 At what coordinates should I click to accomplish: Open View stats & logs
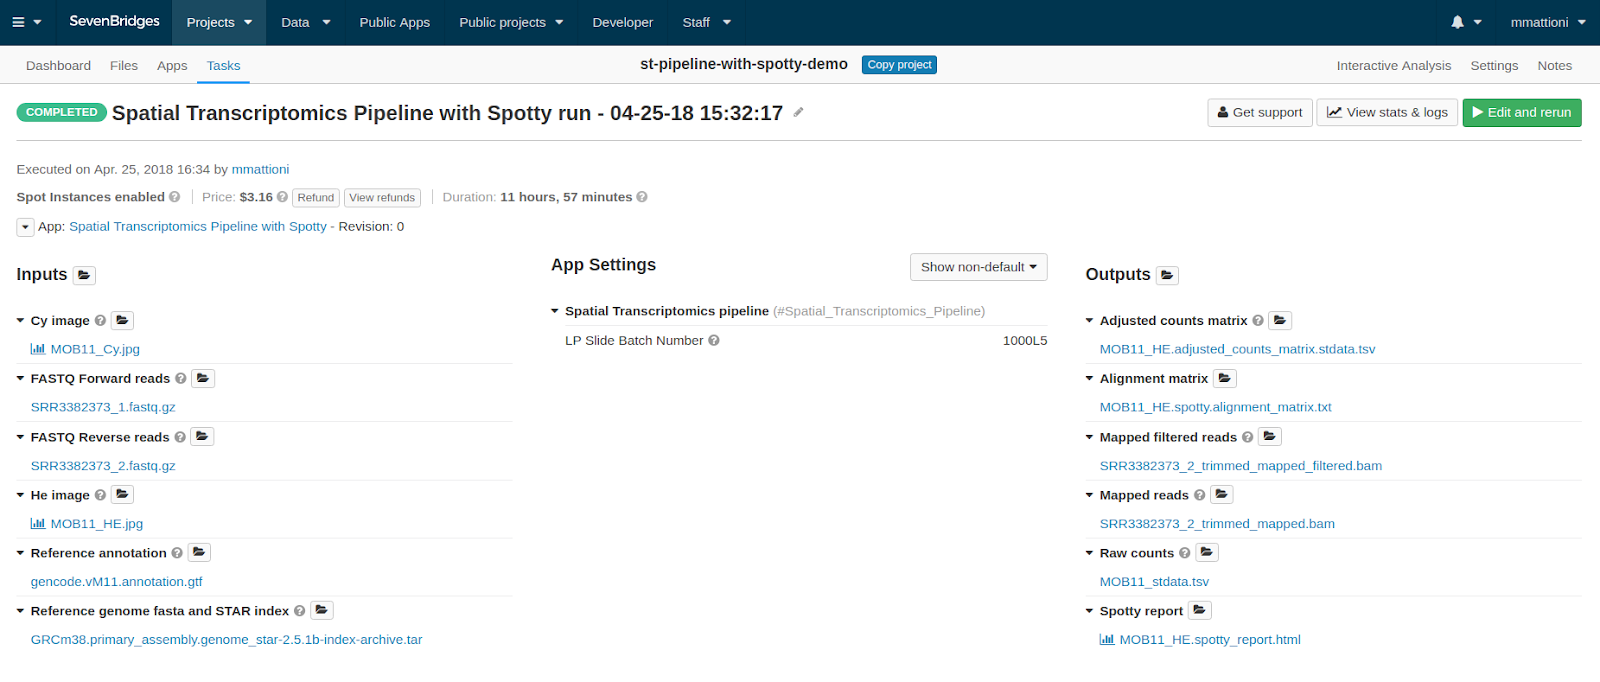tap(1387, 112)
